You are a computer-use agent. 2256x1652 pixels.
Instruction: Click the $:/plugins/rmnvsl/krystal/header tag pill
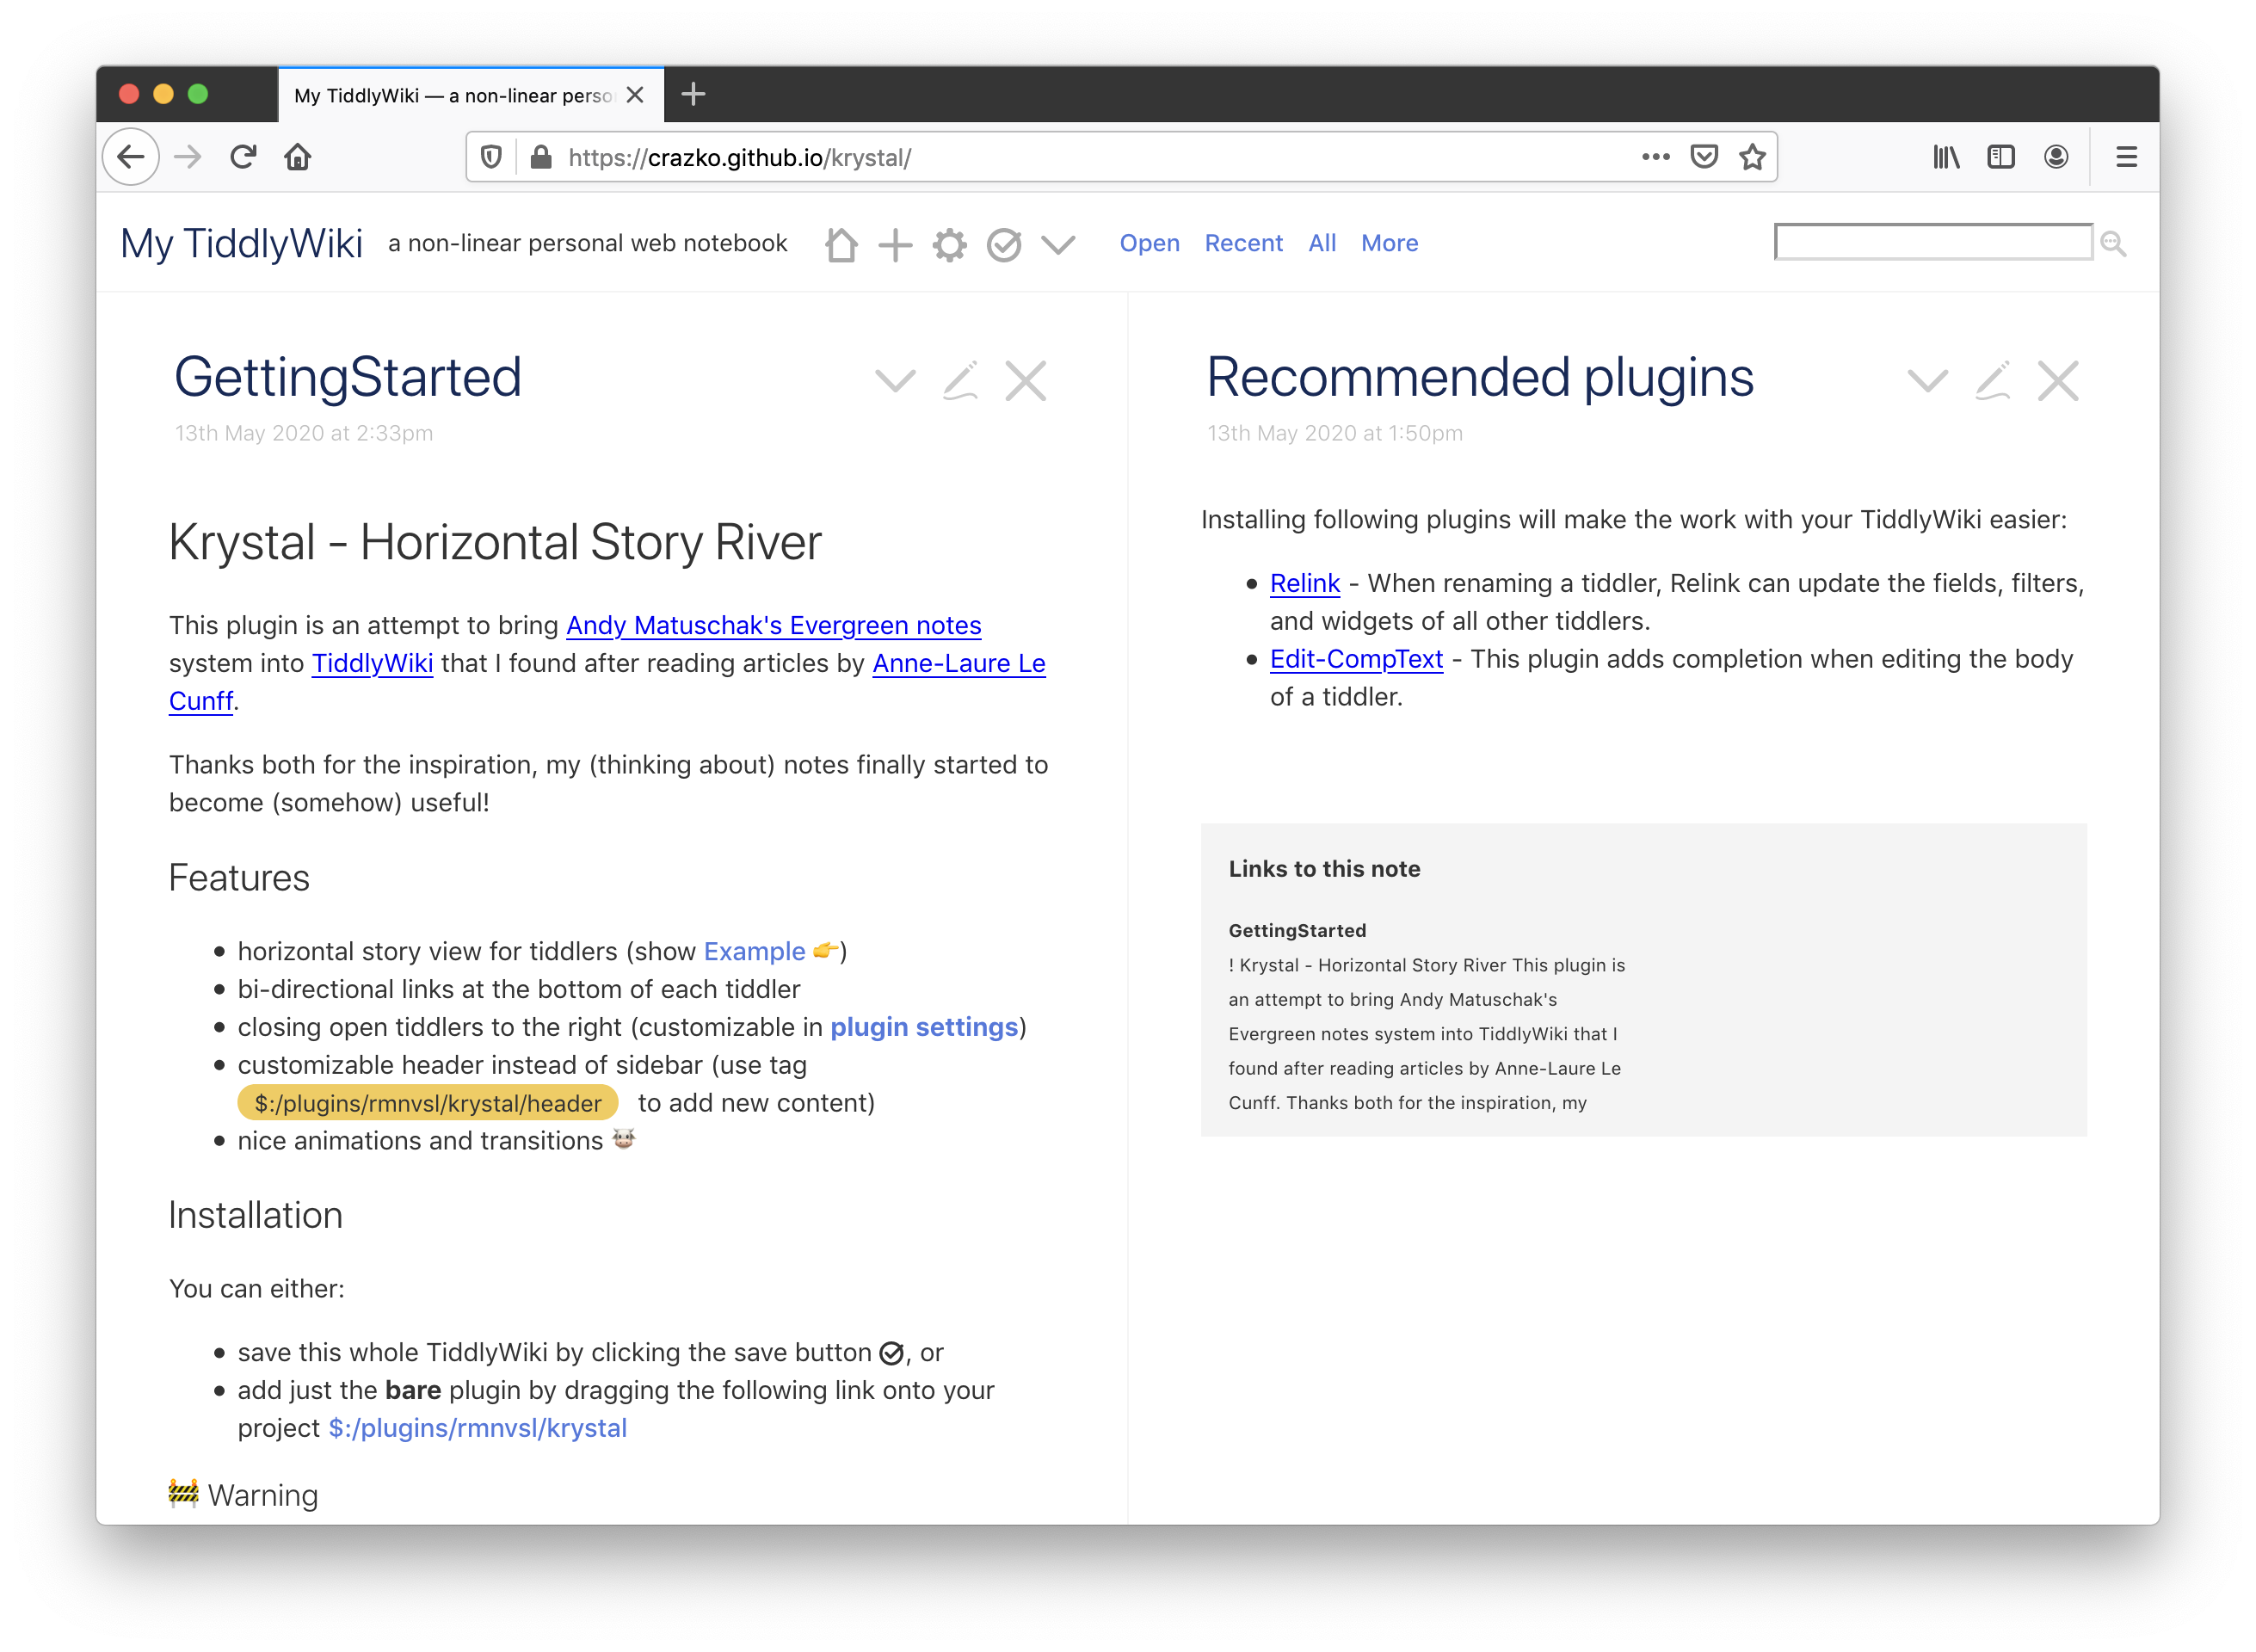(x=428, y=1103)
